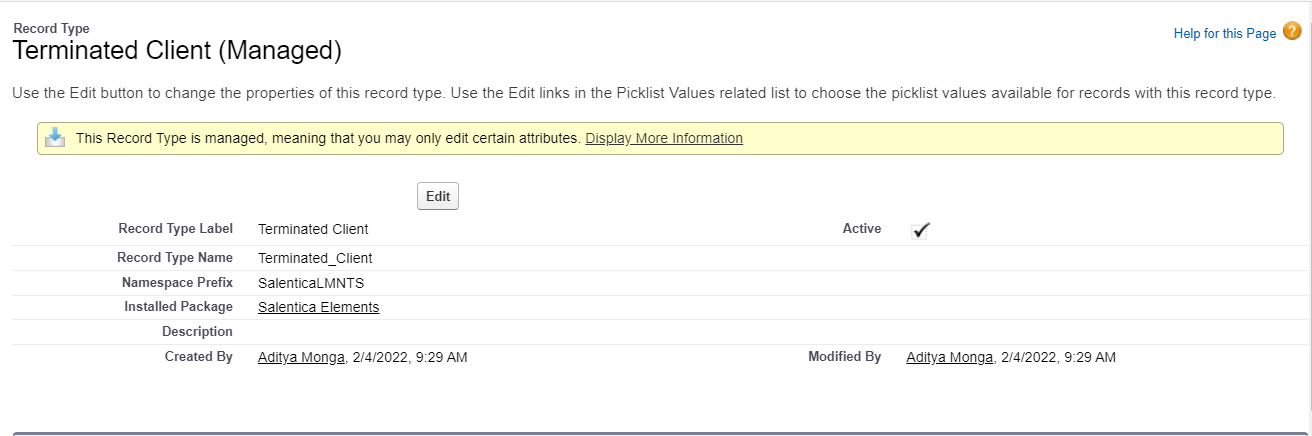Select the Terminated Client (Managed) page heading
The image size is (1312, 436).
point(177,50)
